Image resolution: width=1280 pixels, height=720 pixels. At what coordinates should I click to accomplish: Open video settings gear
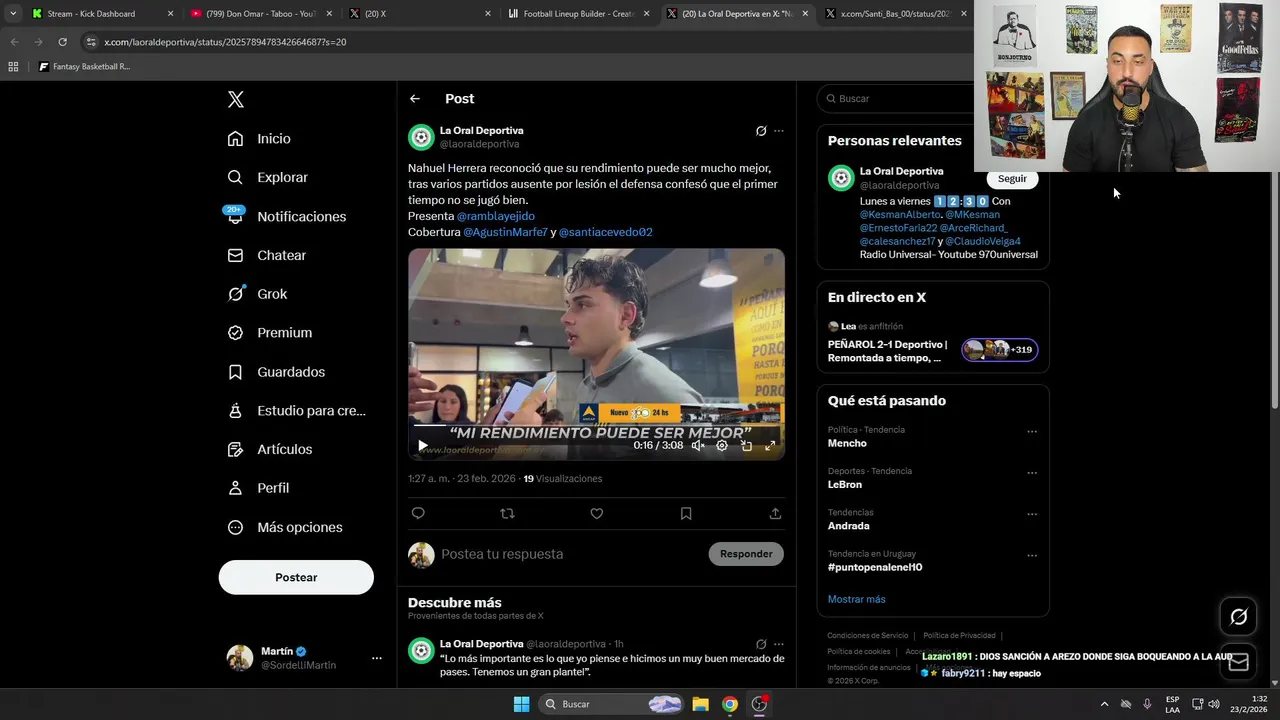click(x=722, y=446)
